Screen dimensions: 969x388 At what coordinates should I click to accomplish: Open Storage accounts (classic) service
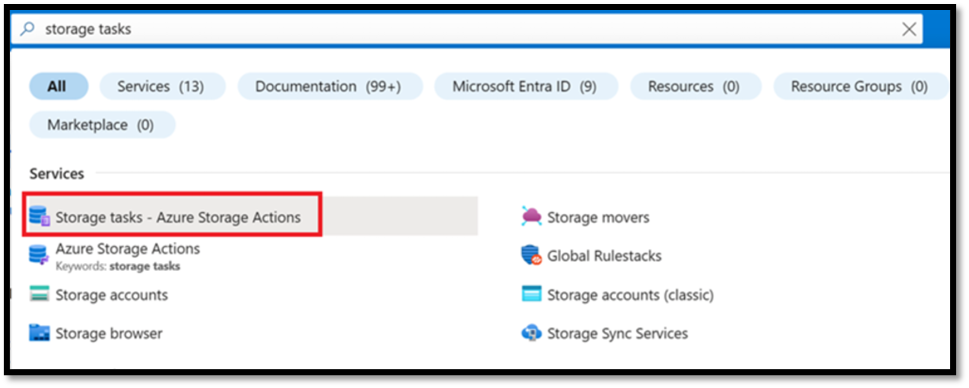630,295
